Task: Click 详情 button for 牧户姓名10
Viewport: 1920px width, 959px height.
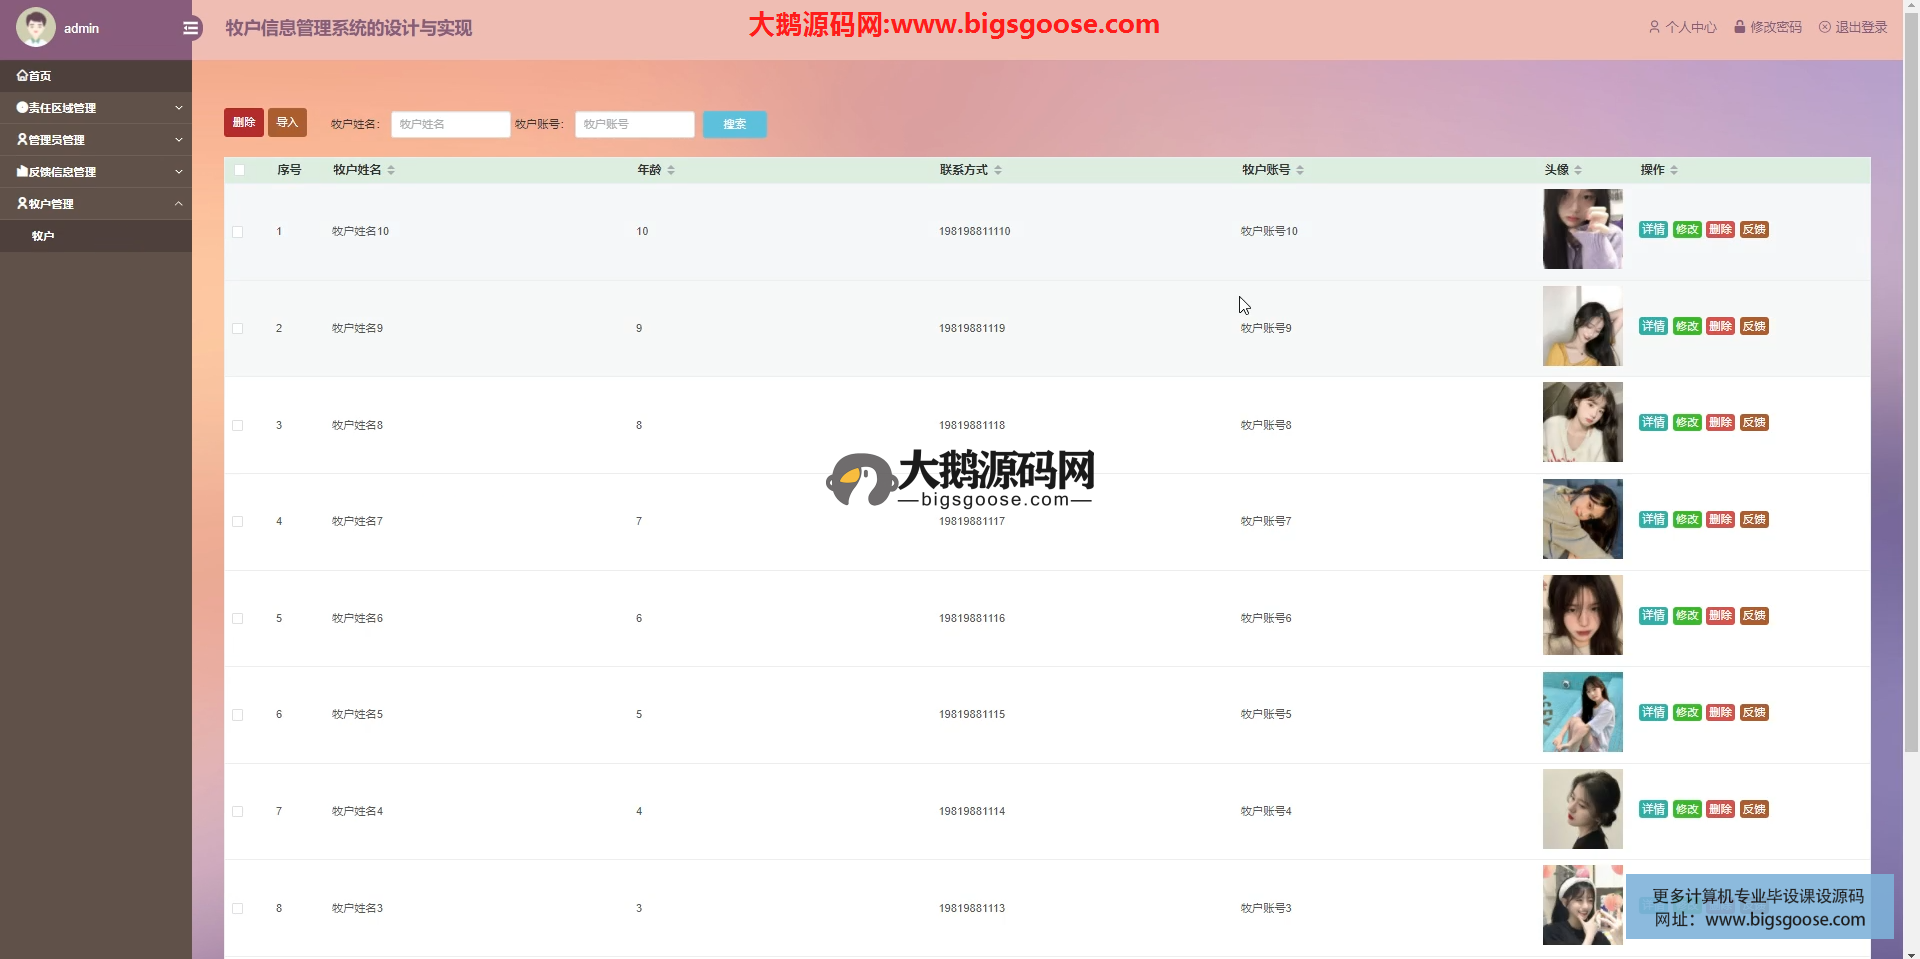Action: (x=1653, y=230)
